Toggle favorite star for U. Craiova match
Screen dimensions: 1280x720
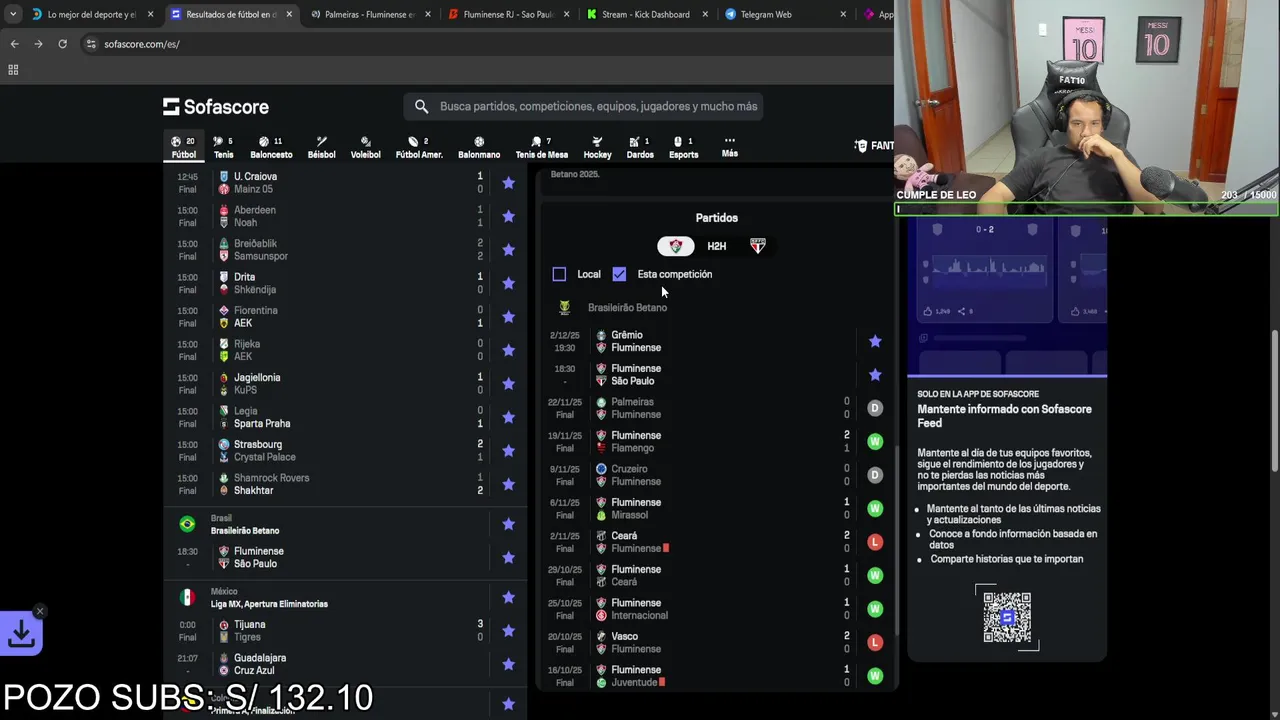508,183
